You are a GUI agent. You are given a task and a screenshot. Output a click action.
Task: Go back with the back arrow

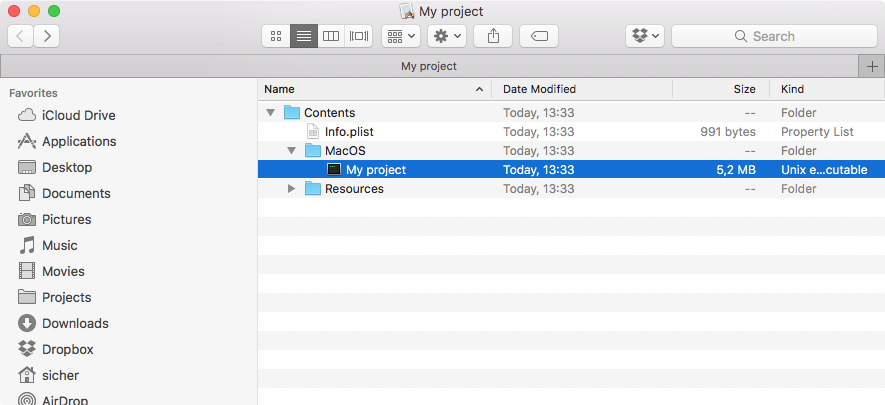[x=21, y=36]
